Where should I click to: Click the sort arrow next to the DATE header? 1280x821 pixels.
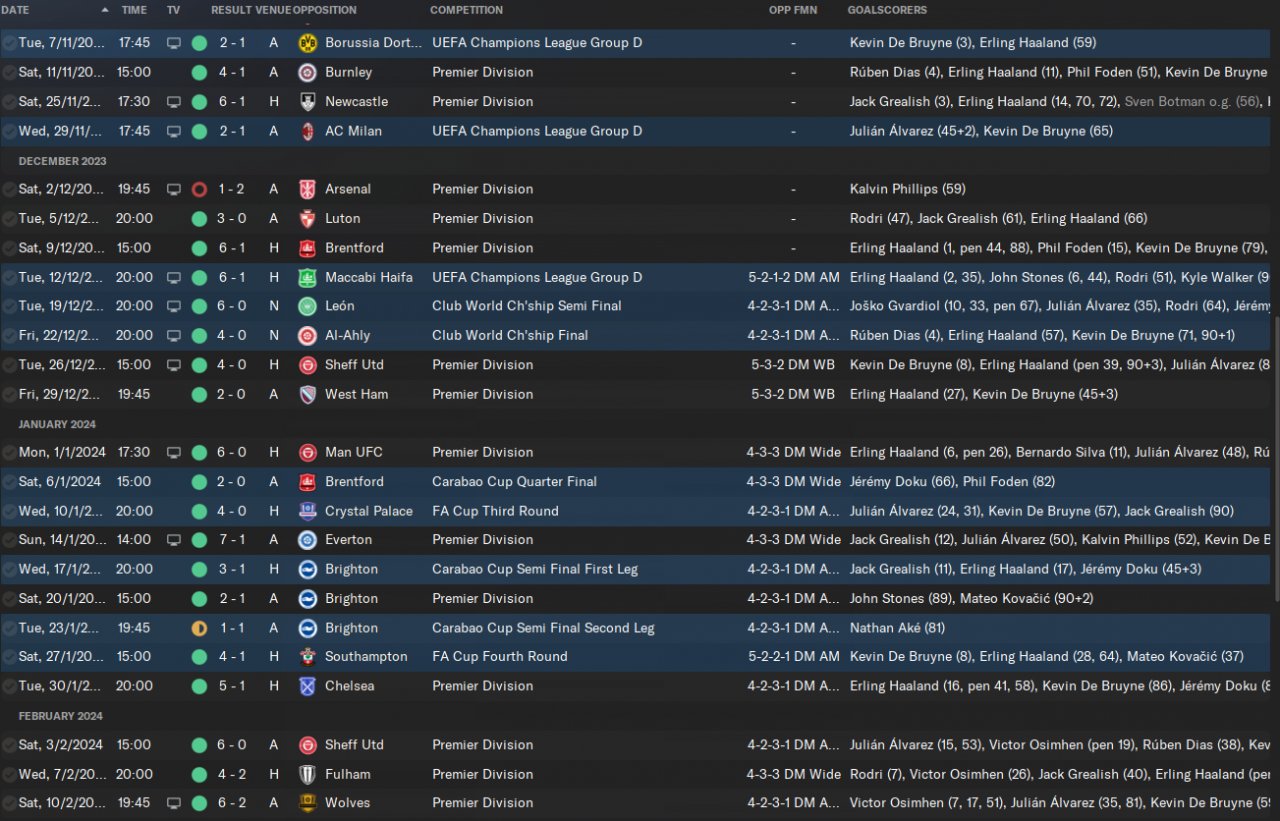pos(105,10)
